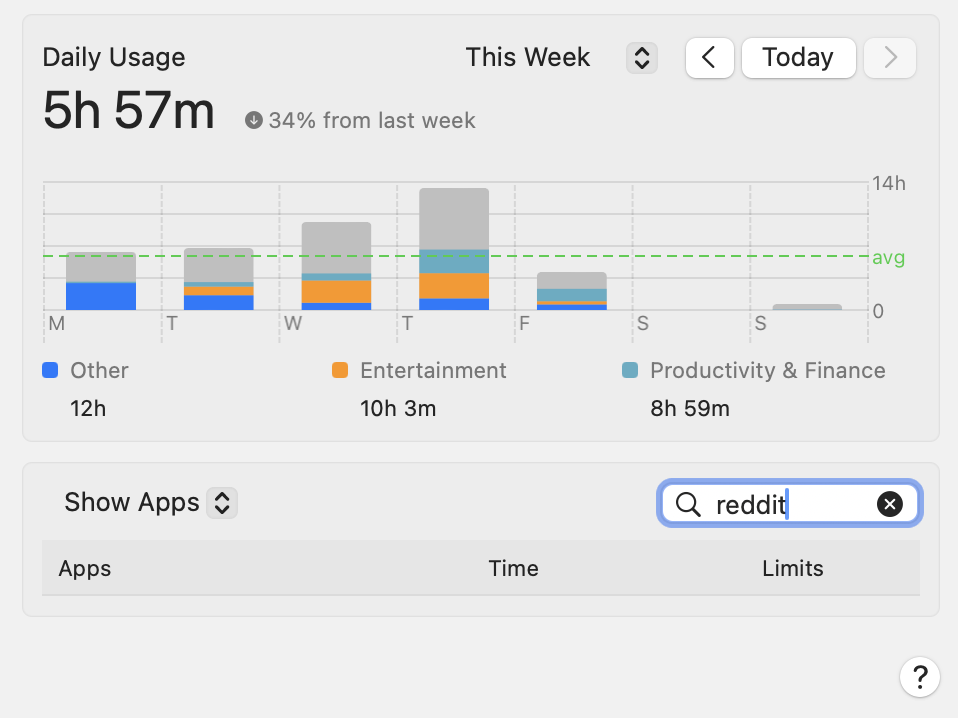Select Wednesday's usage bar in the chart
This screenshot has width=958, height=718.
(336, 266)
